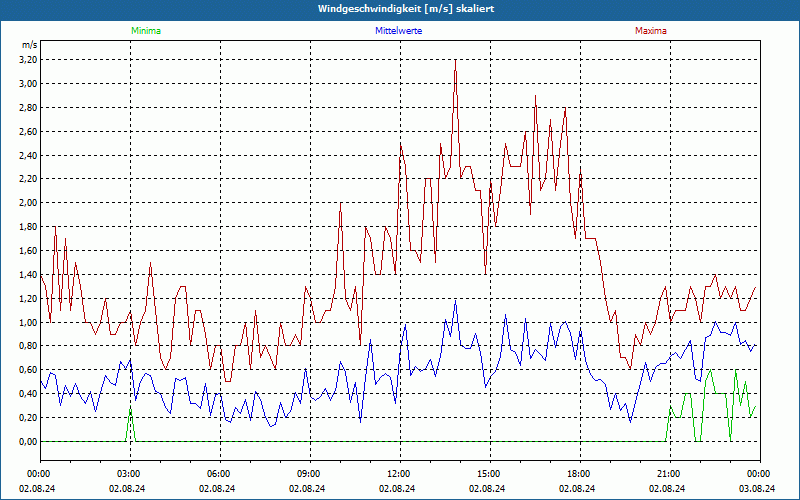This screenshot has width=800, height=500.
Task: Click the '1,40' y-axis value
Action: [x=29, y=274]
